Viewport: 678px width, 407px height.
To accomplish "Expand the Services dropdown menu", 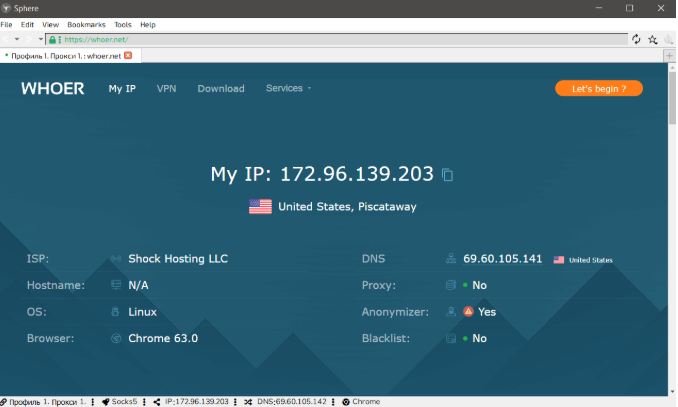I will click(x=288, y=88).
